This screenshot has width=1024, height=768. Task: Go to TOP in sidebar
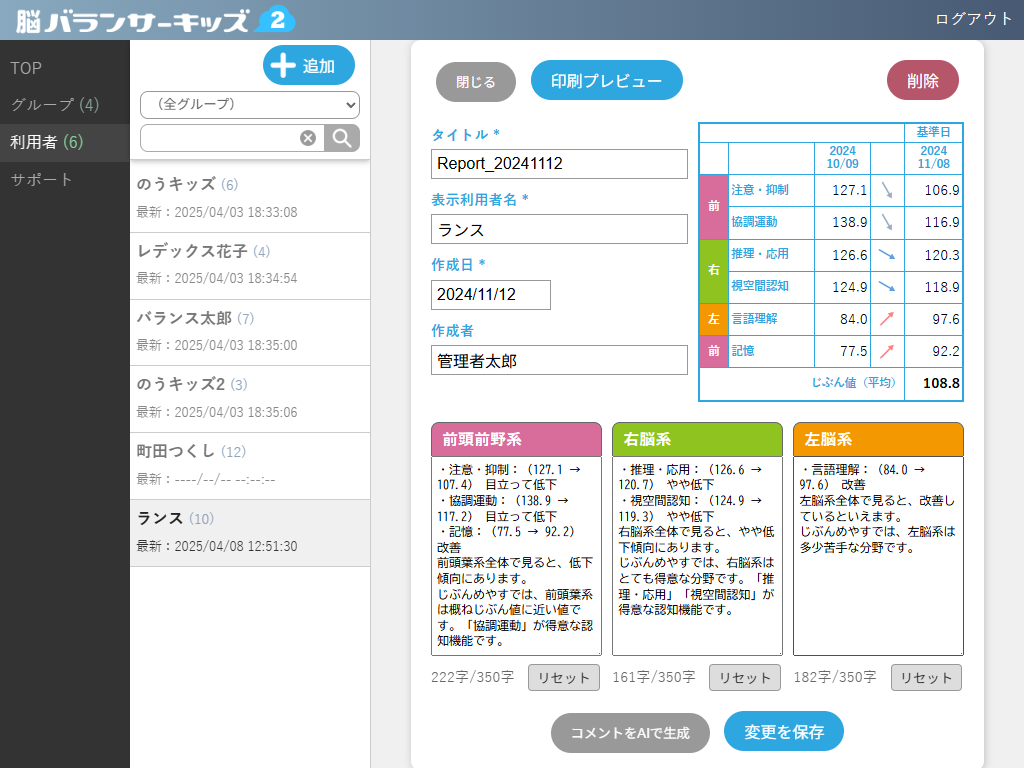[x=26, y=68]
